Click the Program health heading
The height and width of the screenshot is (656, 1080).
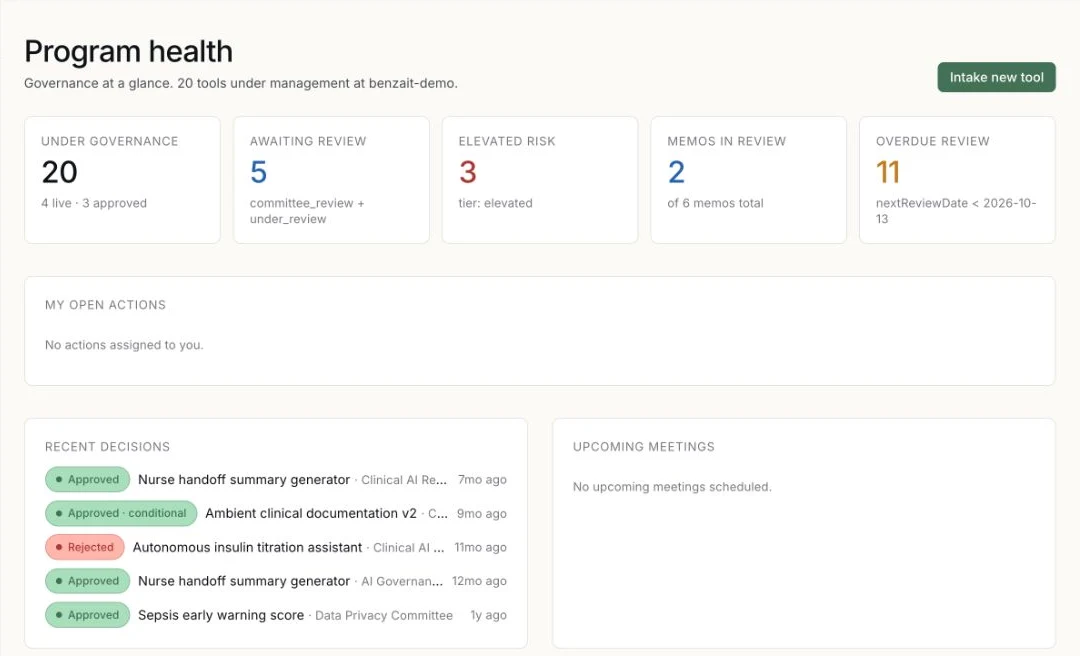(128, 52)
